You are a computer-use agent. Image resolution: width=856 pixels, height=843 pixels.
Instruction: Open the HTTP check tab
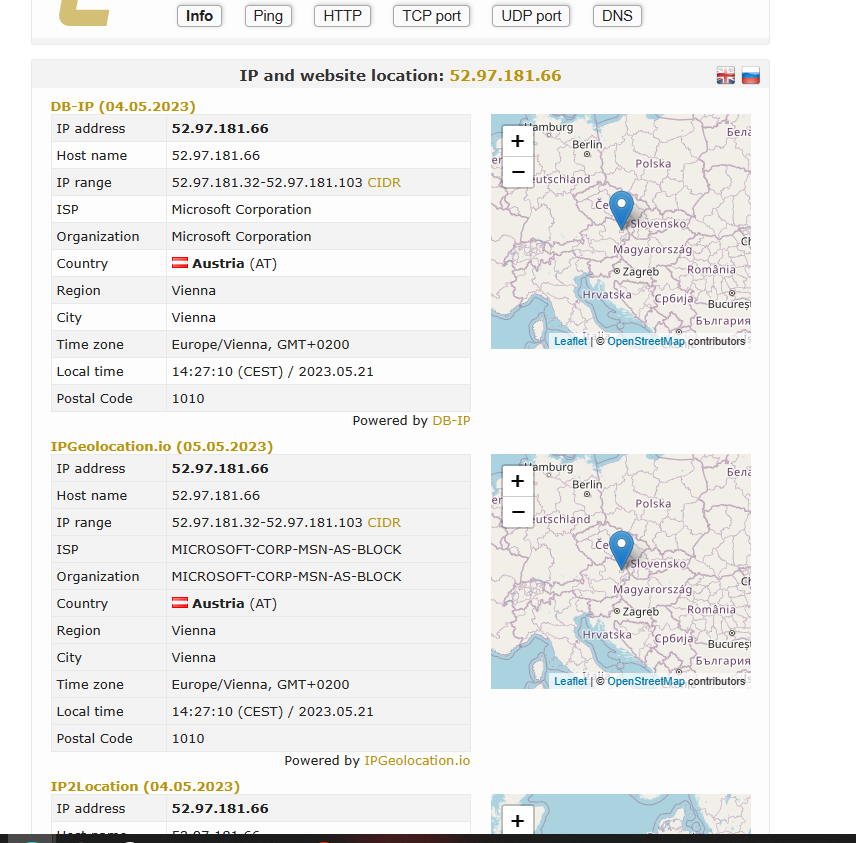(342, 16)
